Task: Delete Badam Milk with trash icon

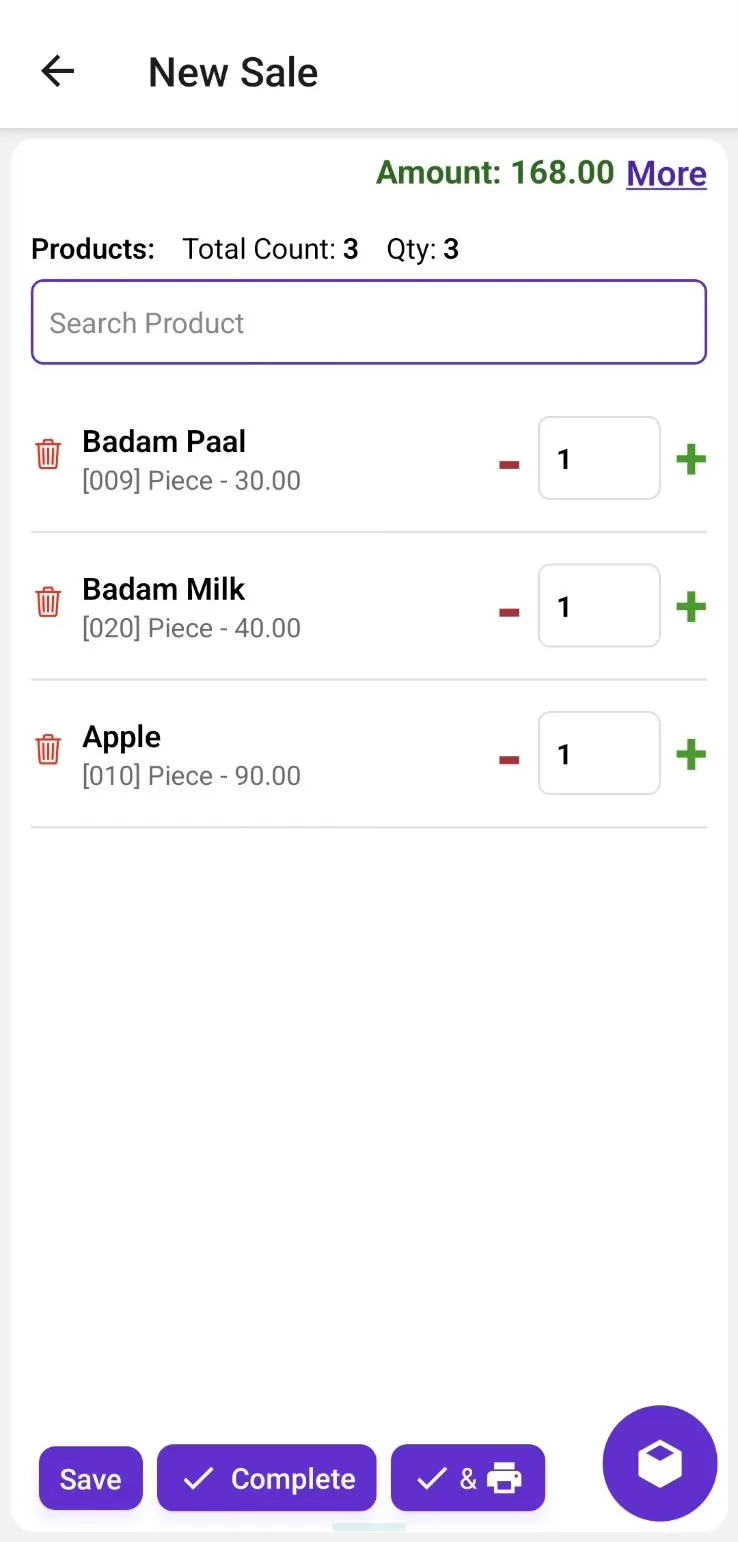Action: click(x=48, y=602)
